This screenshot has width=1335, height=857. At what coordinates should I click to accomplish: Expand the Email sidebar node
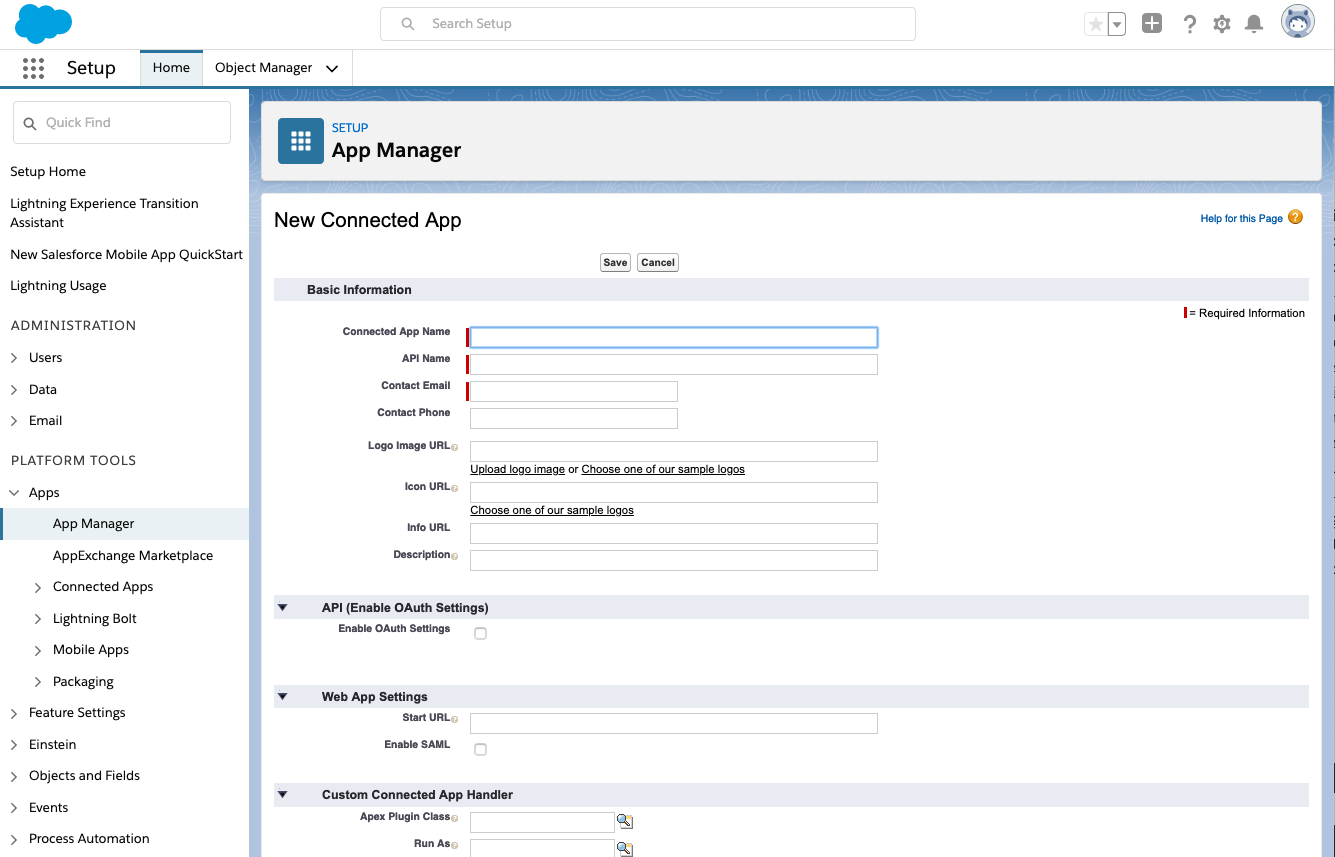(14, 421)
